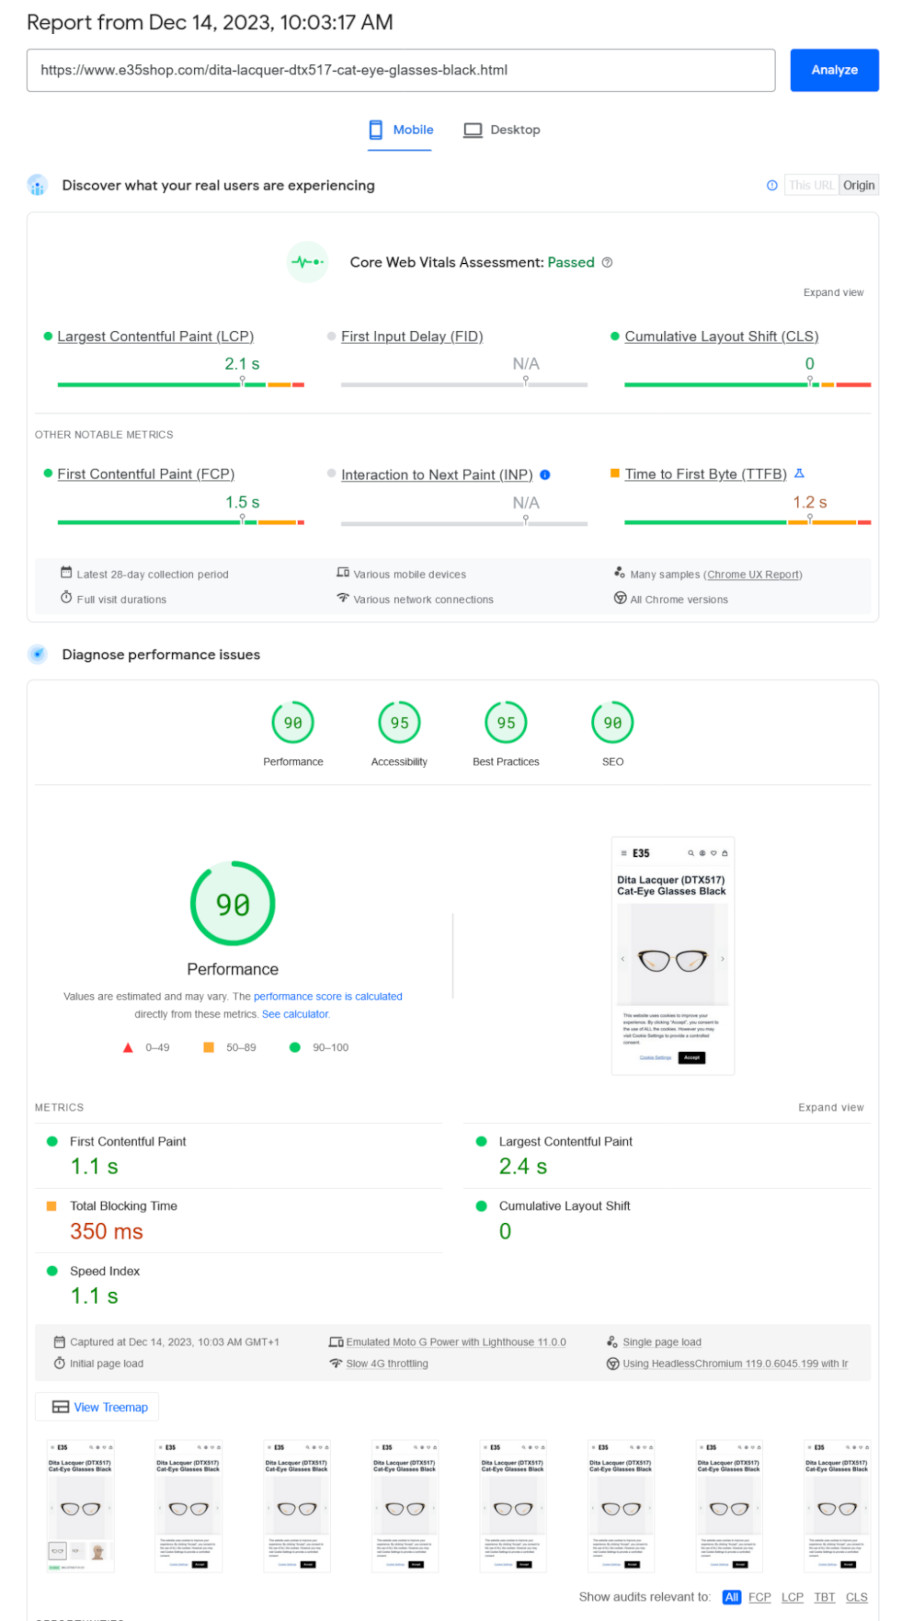Click Slow 4G throttling text
900x1621 pixels.
coord(387,1364)
